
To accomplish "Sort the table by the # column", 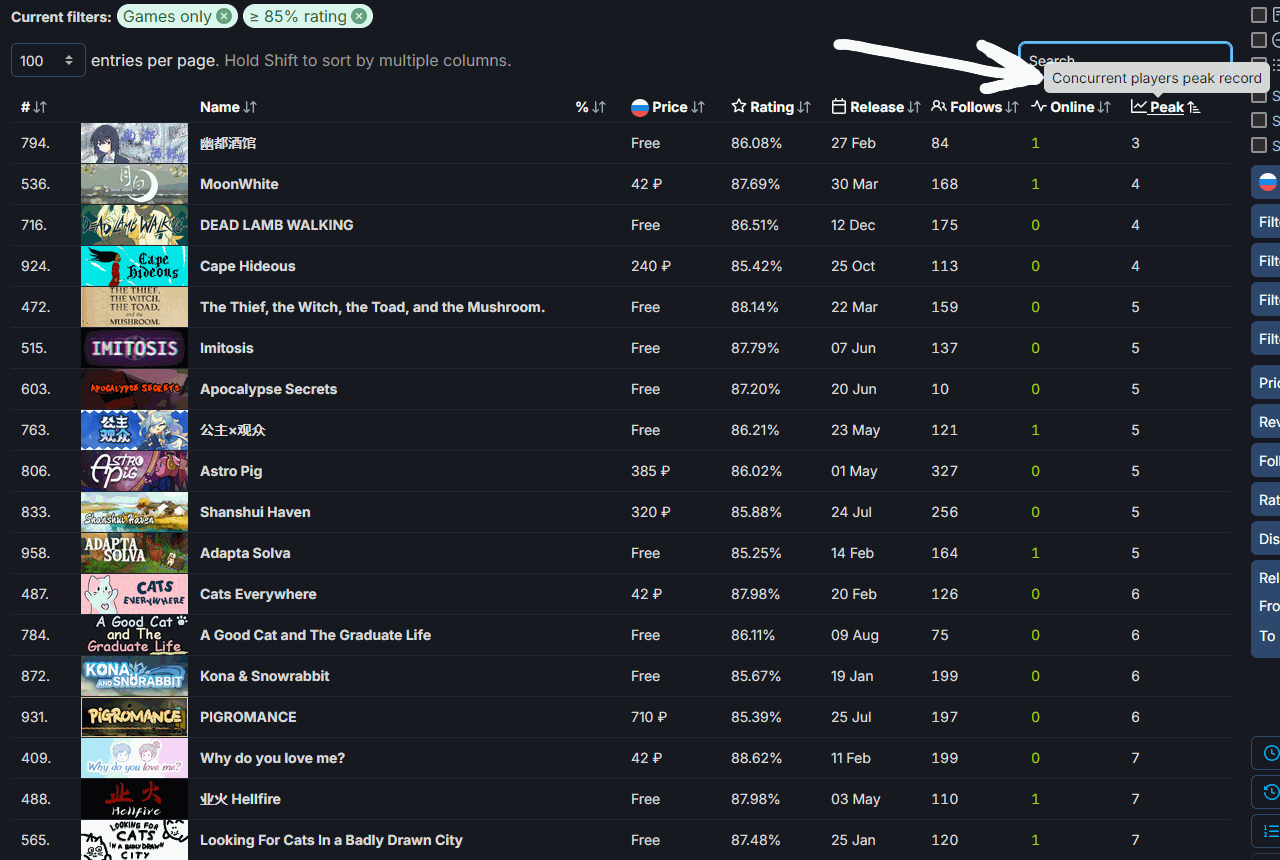I will 33,107.
